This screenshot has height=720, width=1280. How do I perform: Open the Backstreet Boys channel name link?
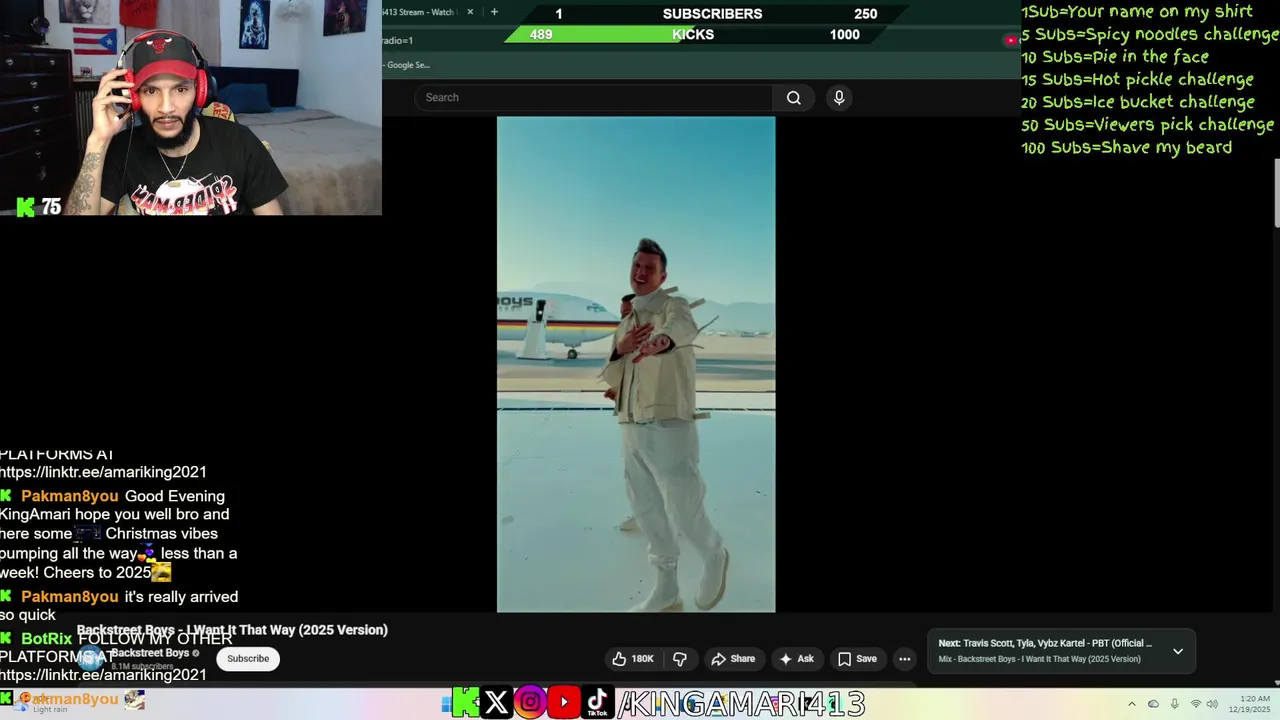pos(150,653)
